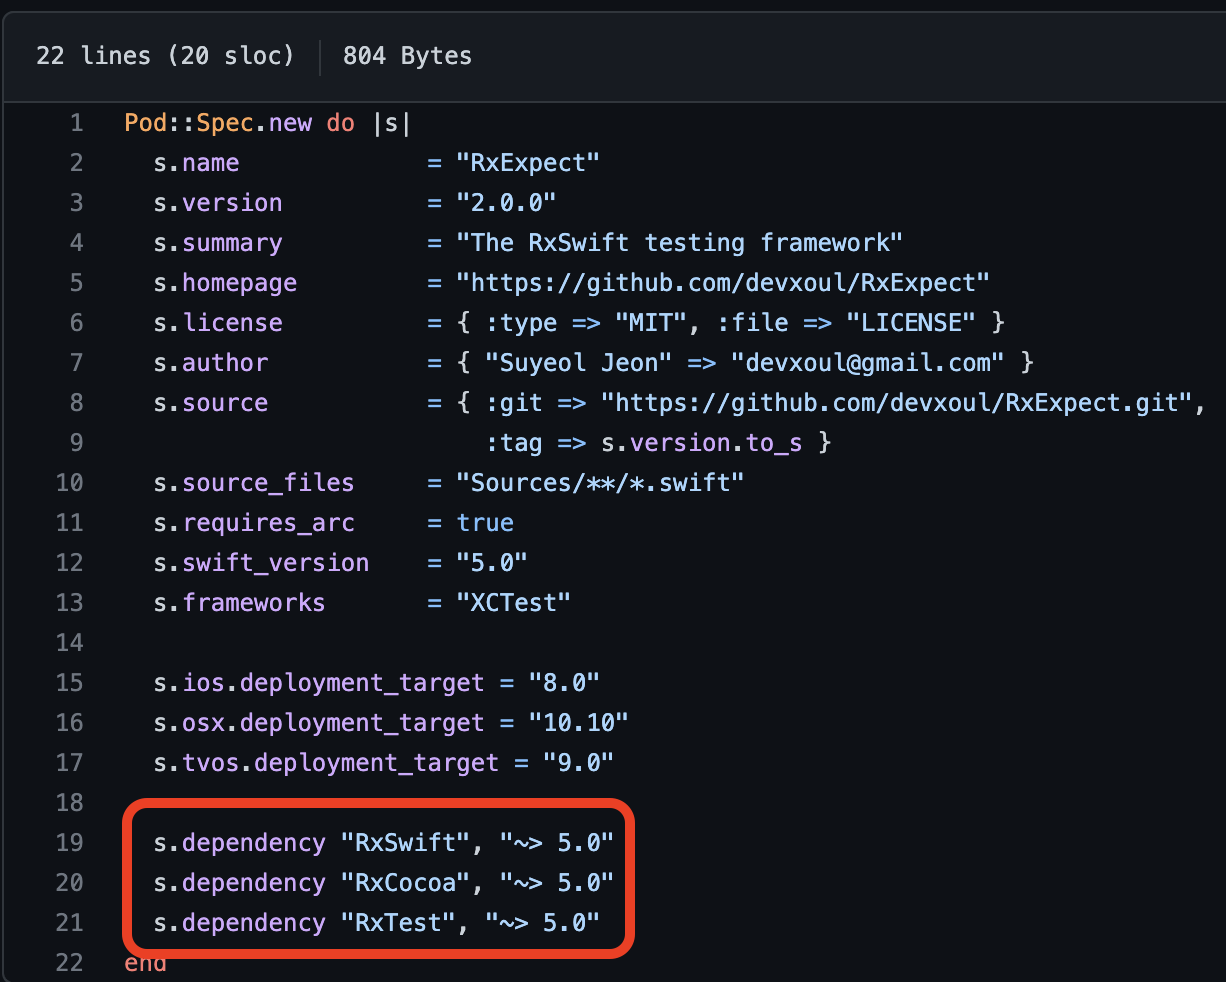Viewport: 1226px width, 982px height.
Task: Click the "RxExpect" name string value
Action: pyautogui.click(x=528, y=163)
